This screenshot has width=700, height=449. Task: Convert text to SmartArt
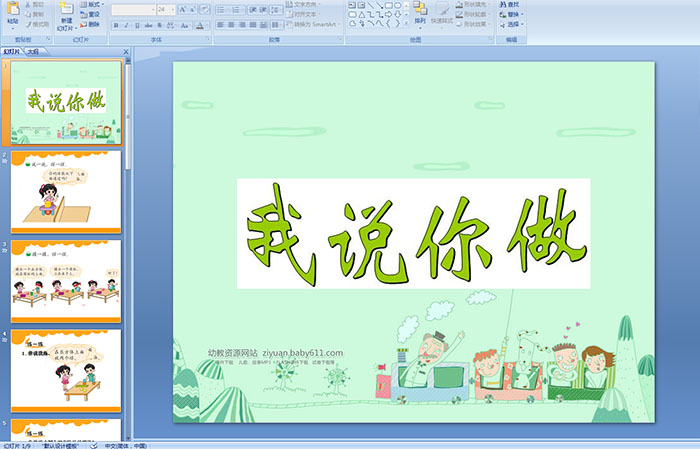pyautogui.click(x=314, y=24)
